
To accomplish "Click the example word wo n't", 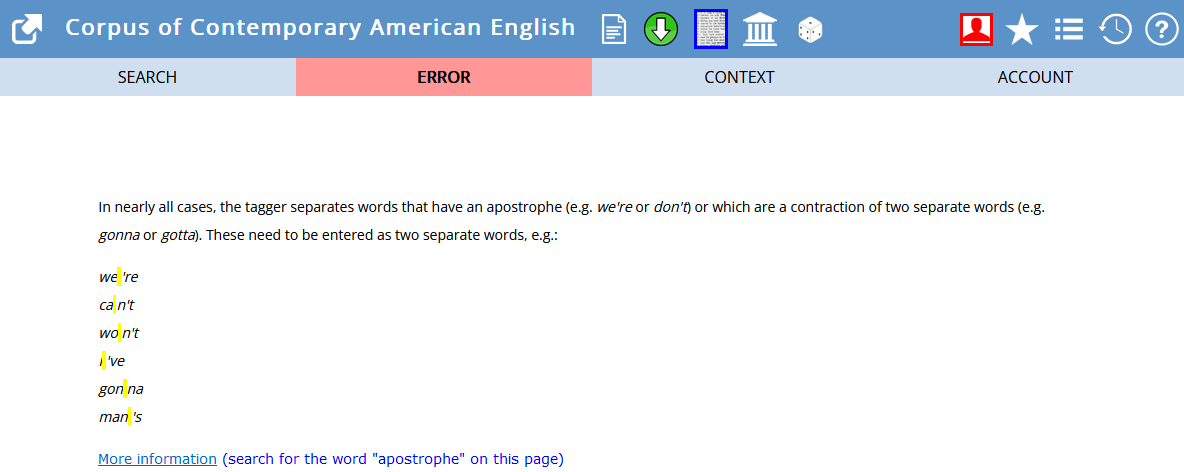I will pyautogui.click(x=119, y=333).
